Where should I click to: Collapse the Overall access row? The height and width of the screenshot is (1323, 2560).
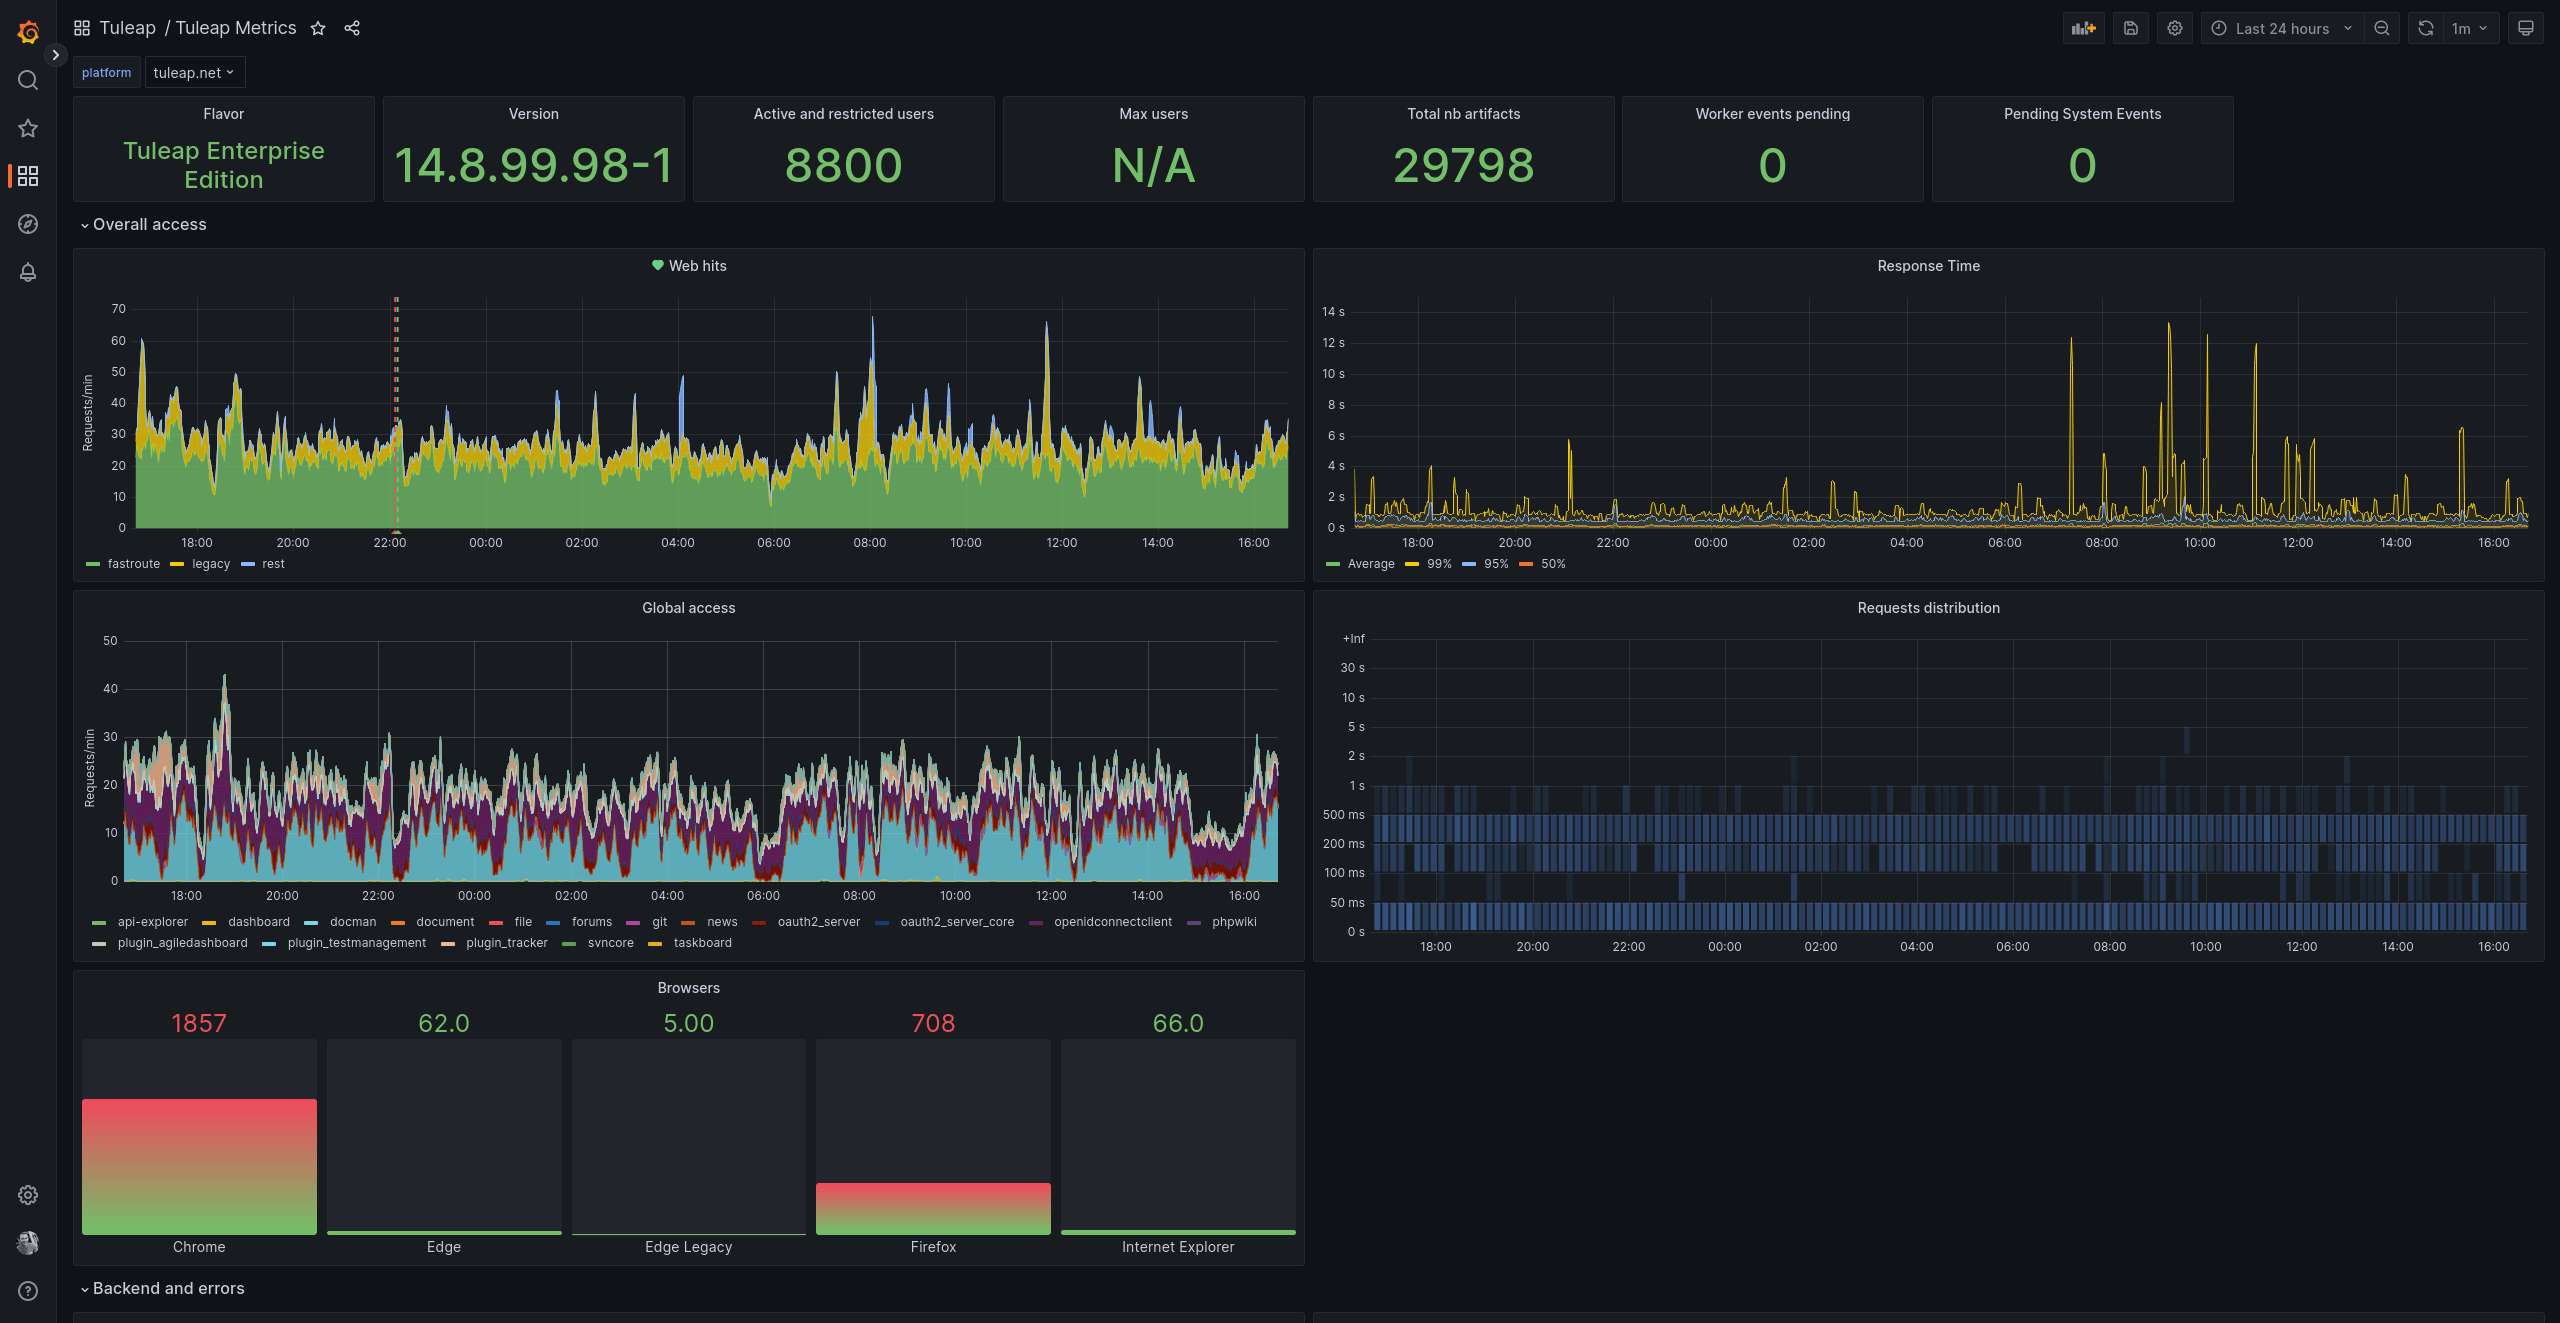(x=149, y=224)
